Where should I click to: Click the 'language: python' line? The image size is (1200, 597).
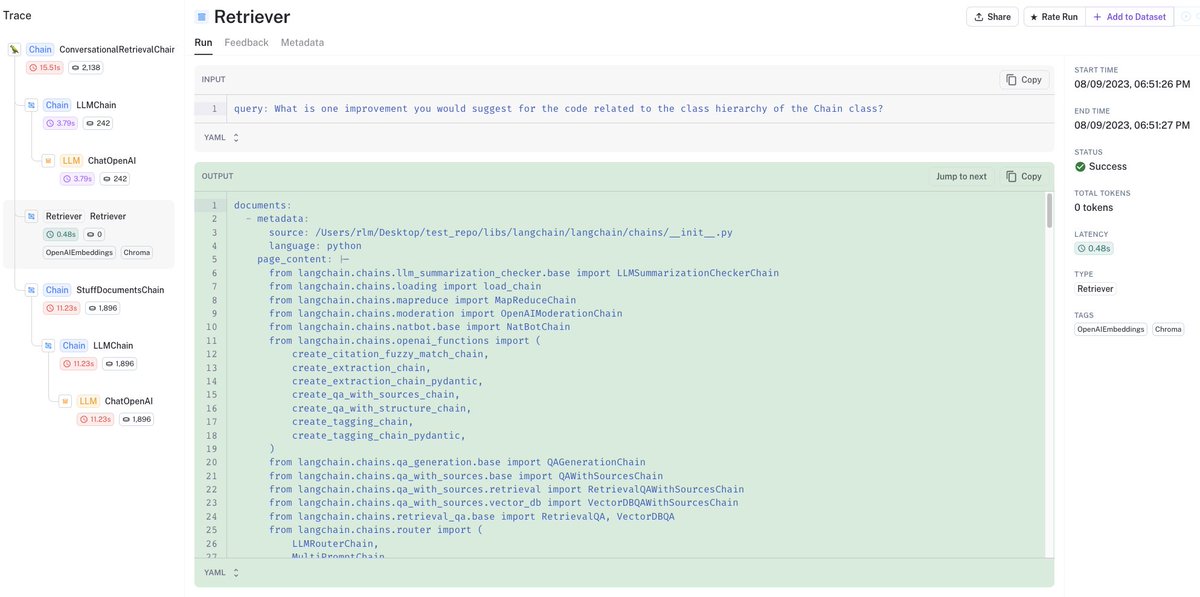point(315,246)
